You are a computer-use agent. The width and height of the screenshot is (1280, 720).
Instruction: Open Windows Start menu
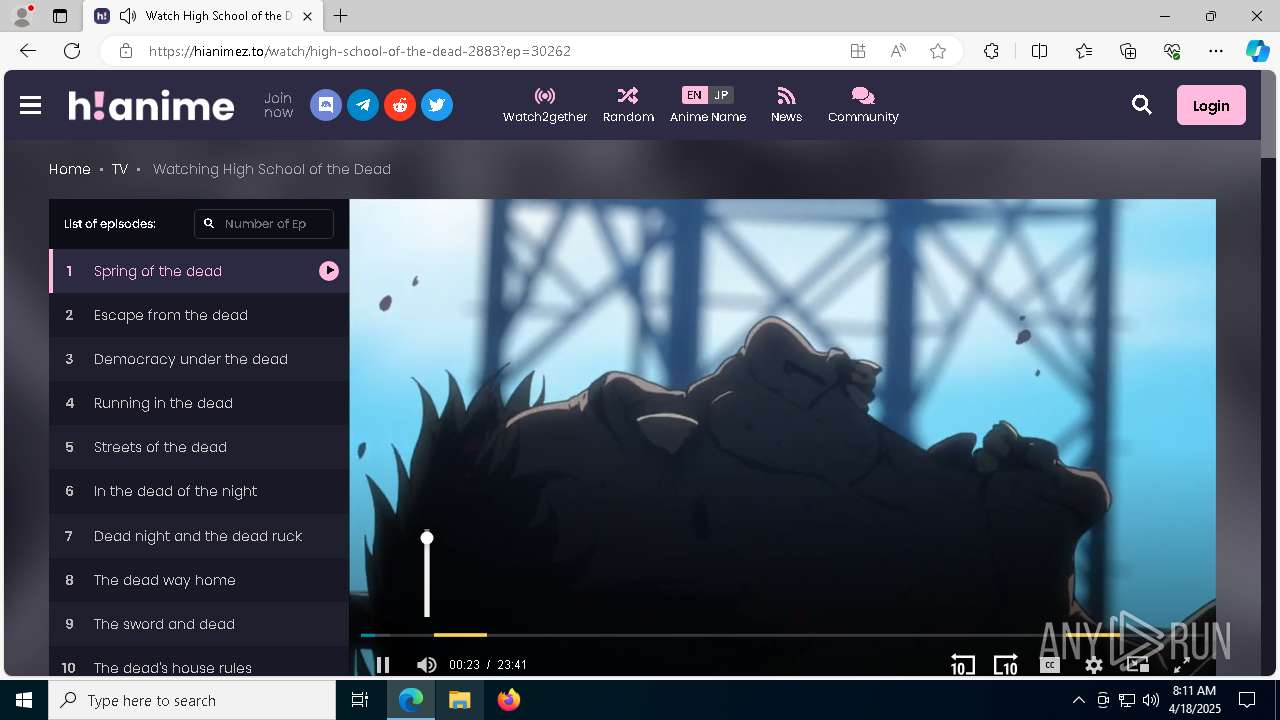click(24, 700)
